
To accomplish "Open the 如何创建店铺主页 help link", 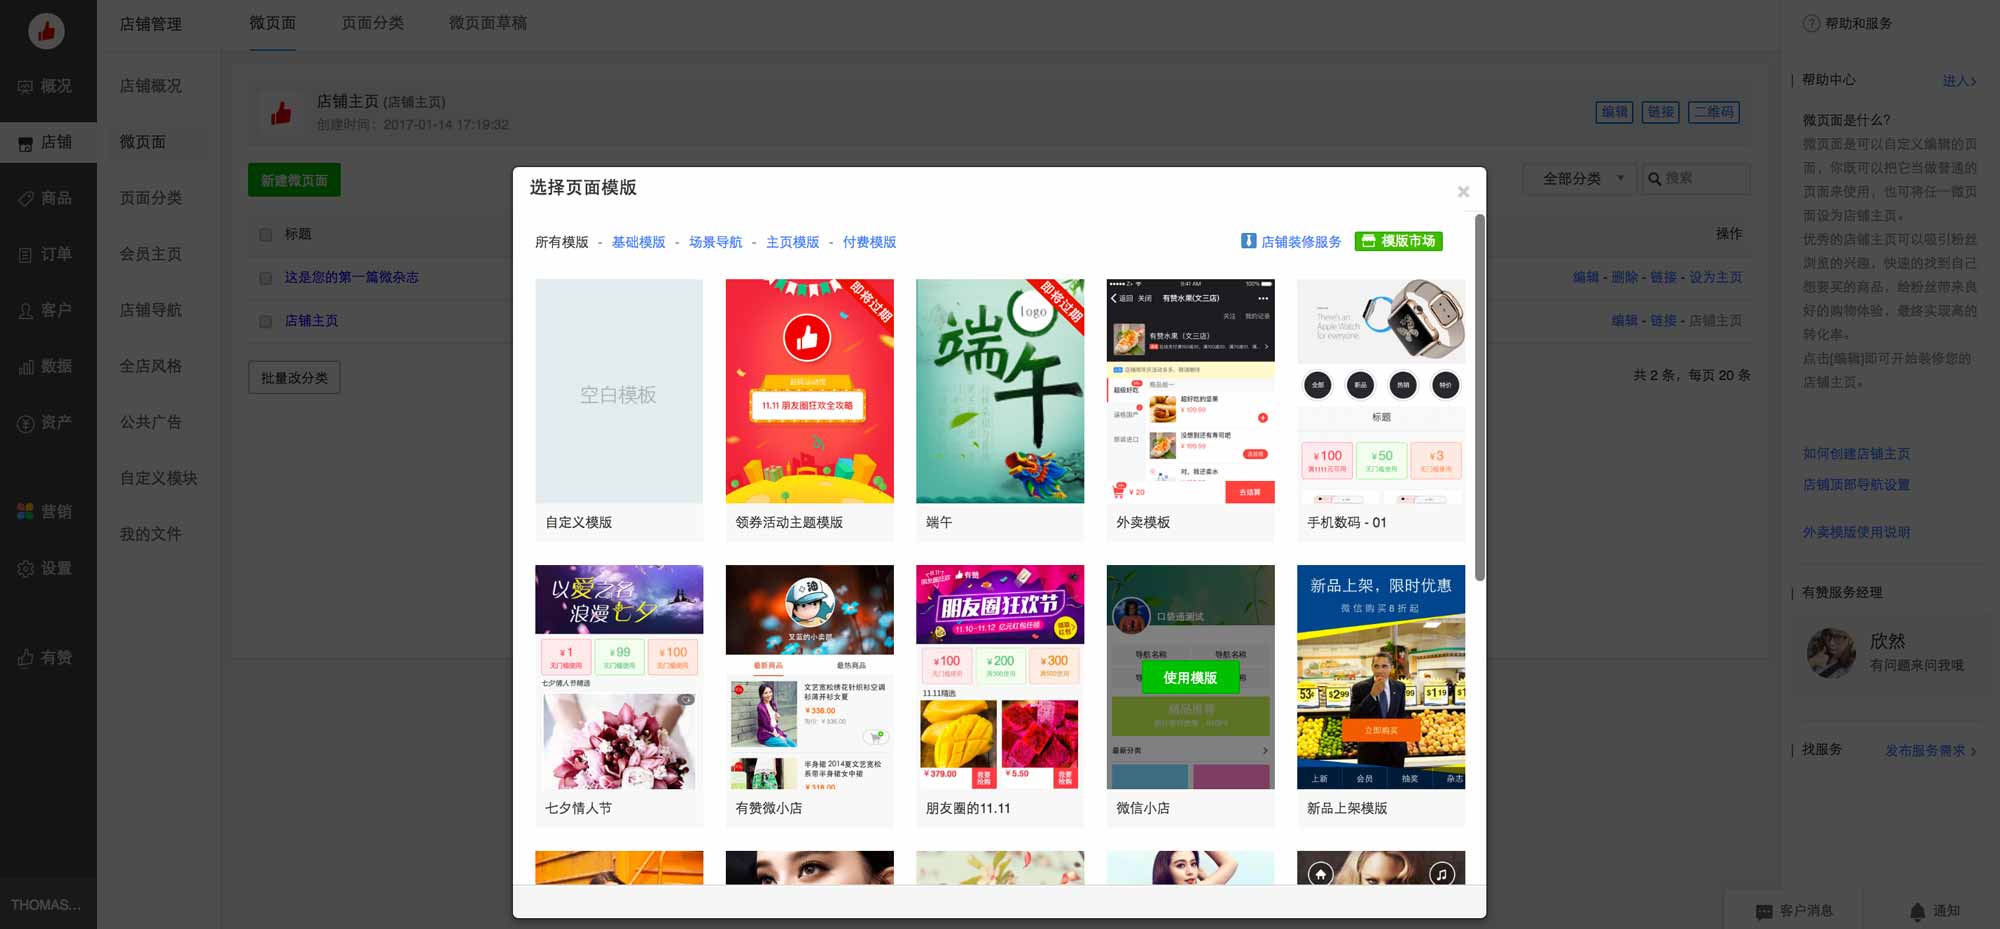I will pos(1856,454).
